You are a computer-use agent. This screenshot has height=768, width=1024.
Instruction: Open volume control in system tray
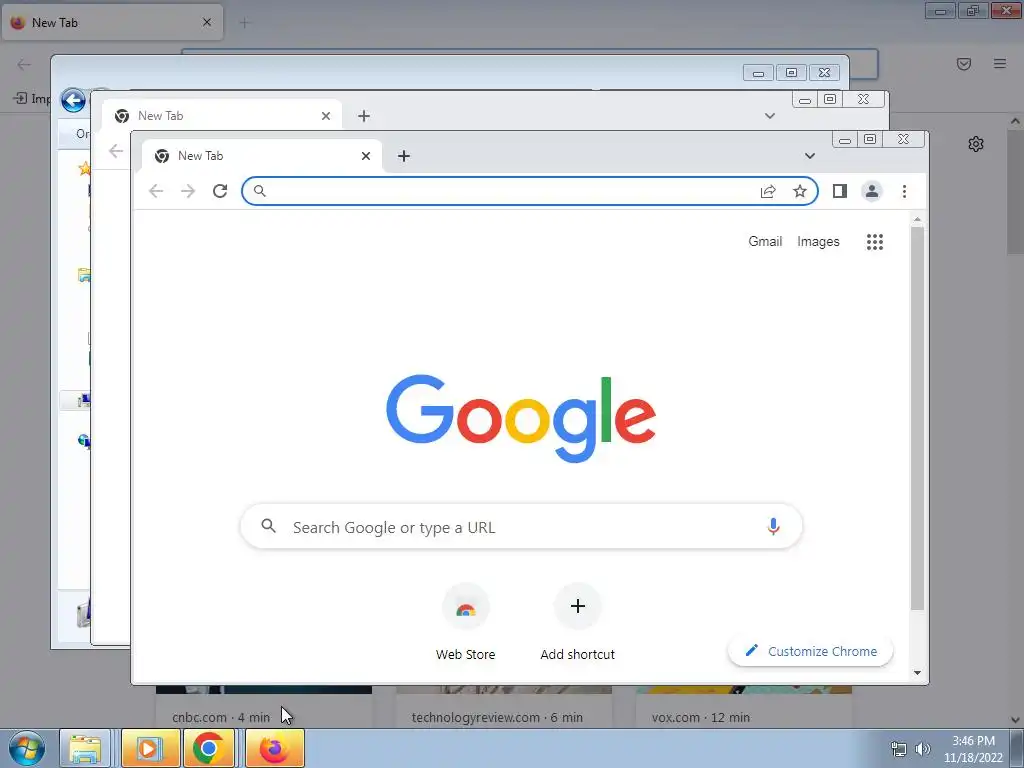click(923, 749)
